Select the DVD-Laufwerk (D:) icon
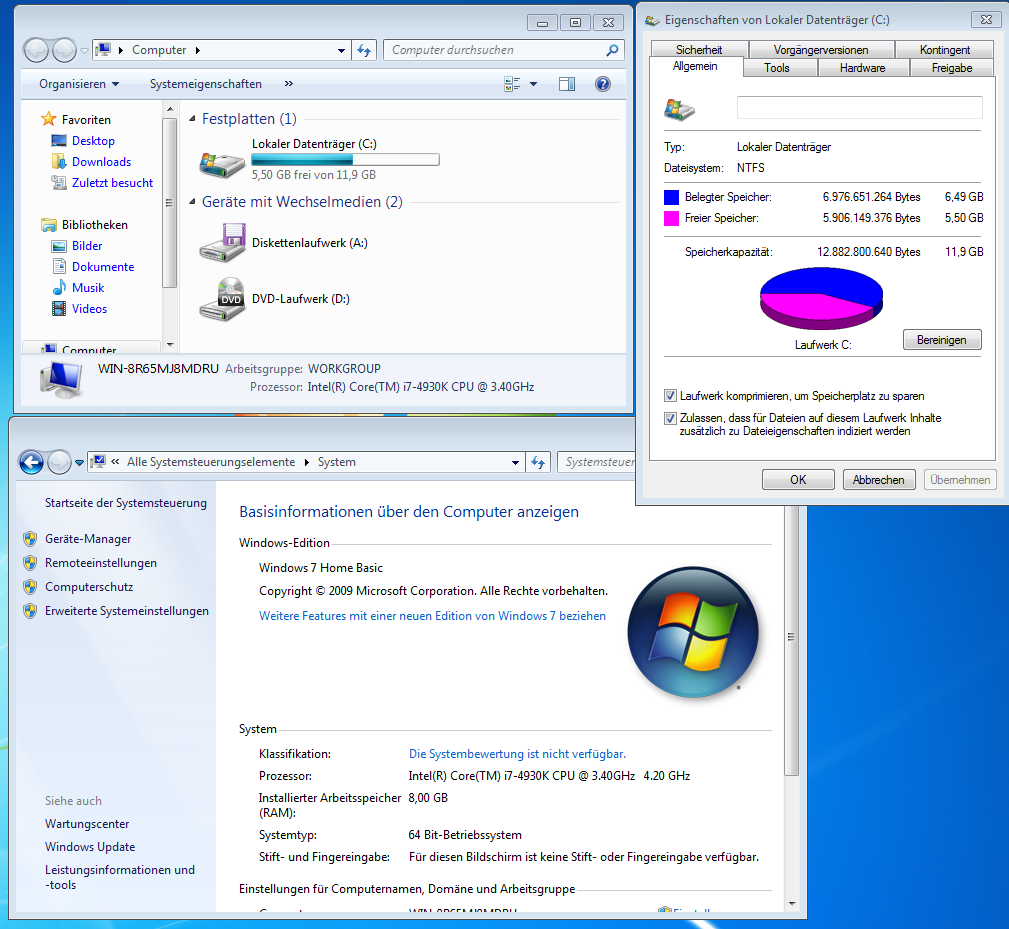This screenshot has height=929, width=1009. [222, 299]
